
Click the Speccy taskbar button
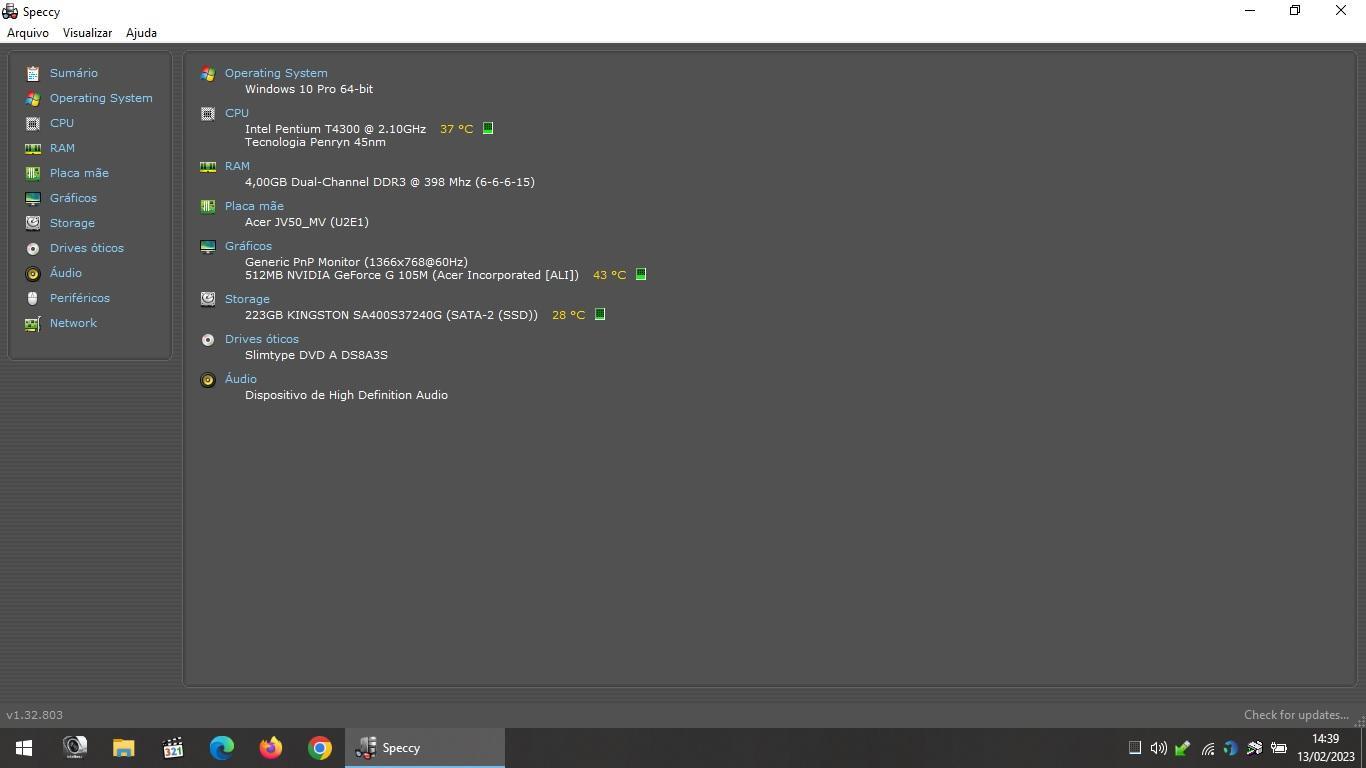[425, 748]
